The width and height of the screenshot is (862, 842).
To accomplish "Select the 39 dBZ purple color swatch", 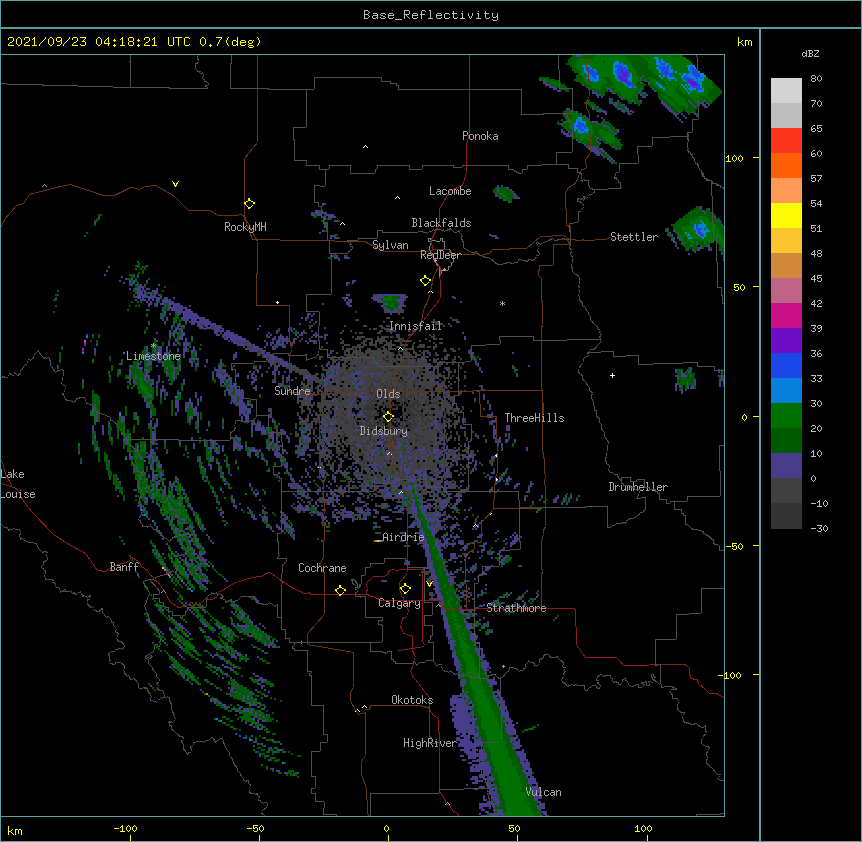I will click(x=786, y=340).
